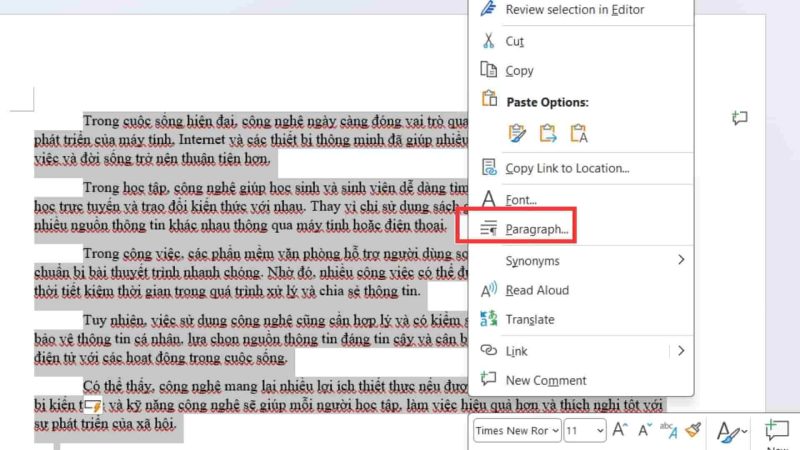Click Review selection in Editor

pos(574,10)
